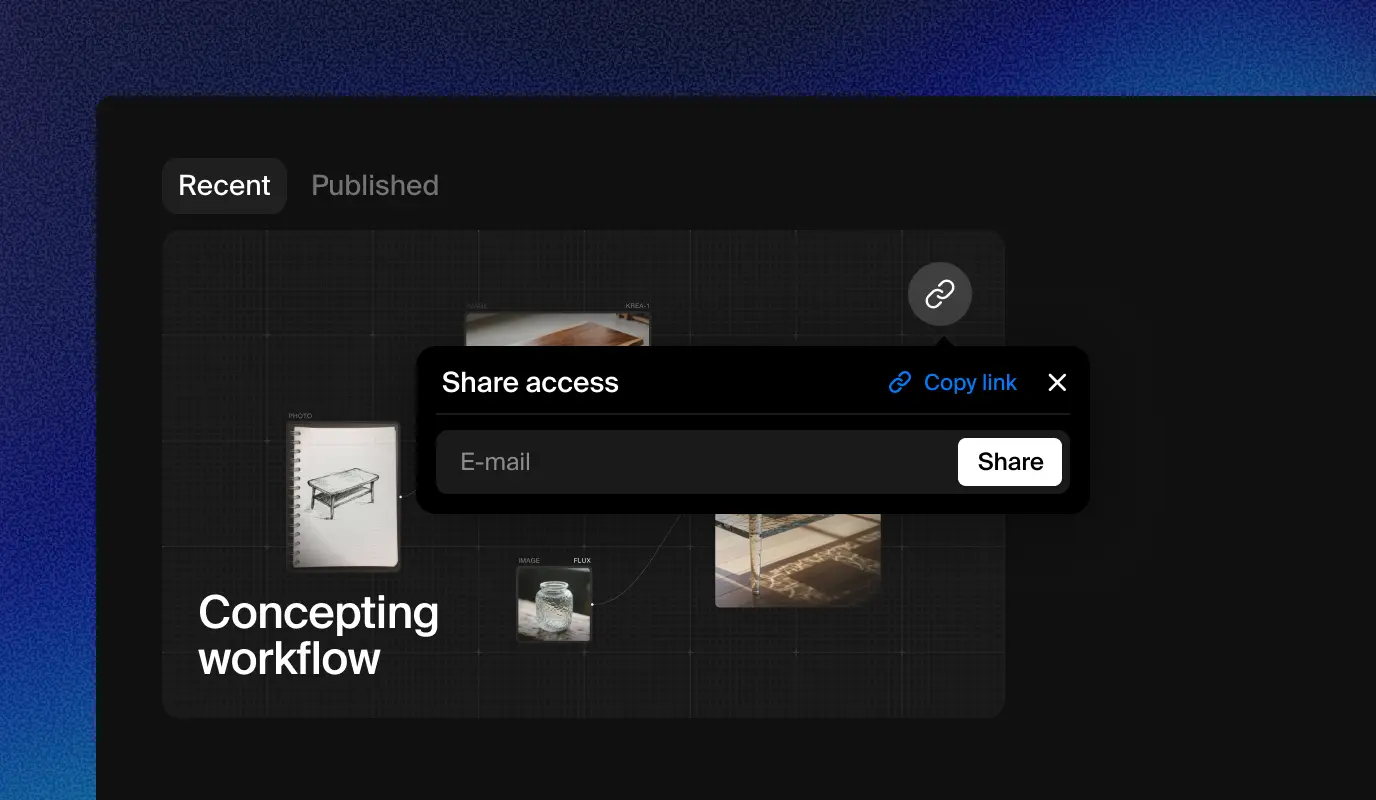Click the connection endpoint dot on the FLUX node
1376x800 pixels.
pyautogui.click(x=593, y=604)
